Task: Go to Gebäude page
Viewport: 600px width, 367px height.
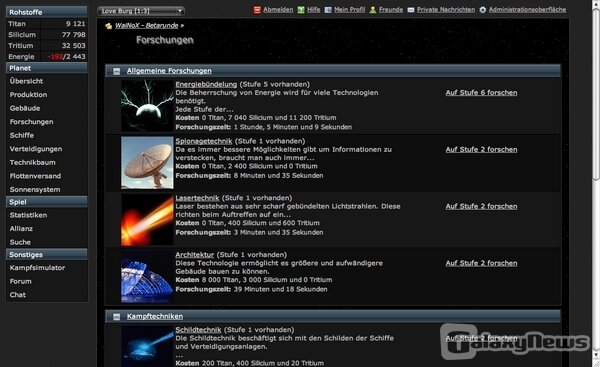Action: coord(25,108)
